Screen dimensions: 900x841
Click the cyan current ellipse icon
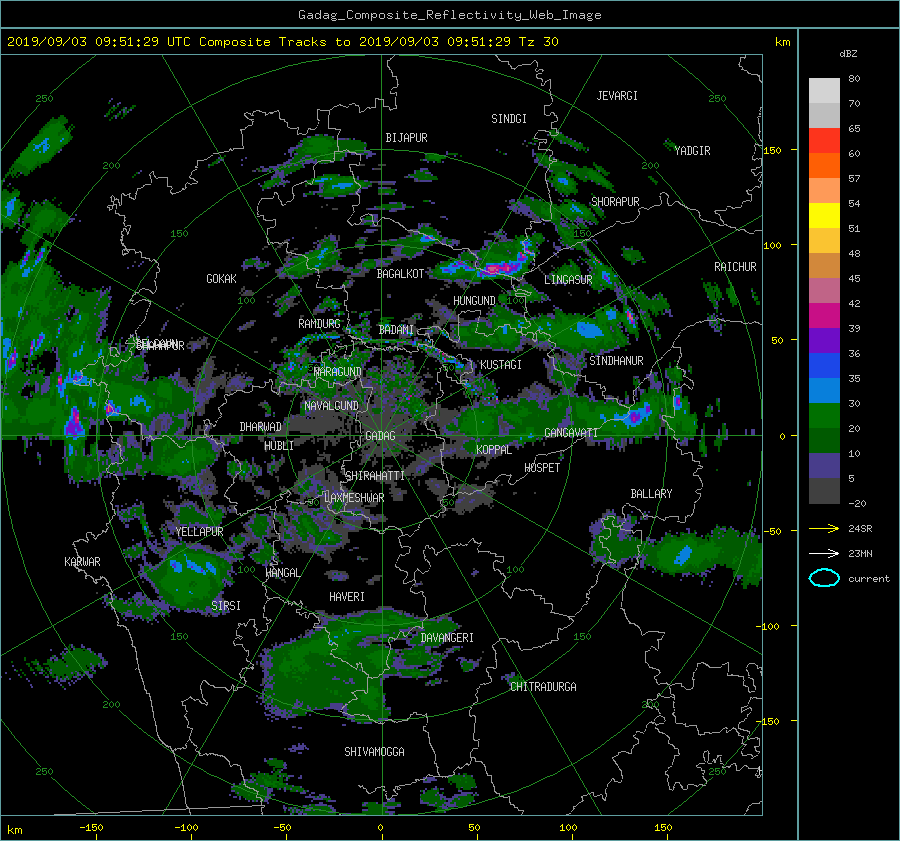tap(824, 578)
